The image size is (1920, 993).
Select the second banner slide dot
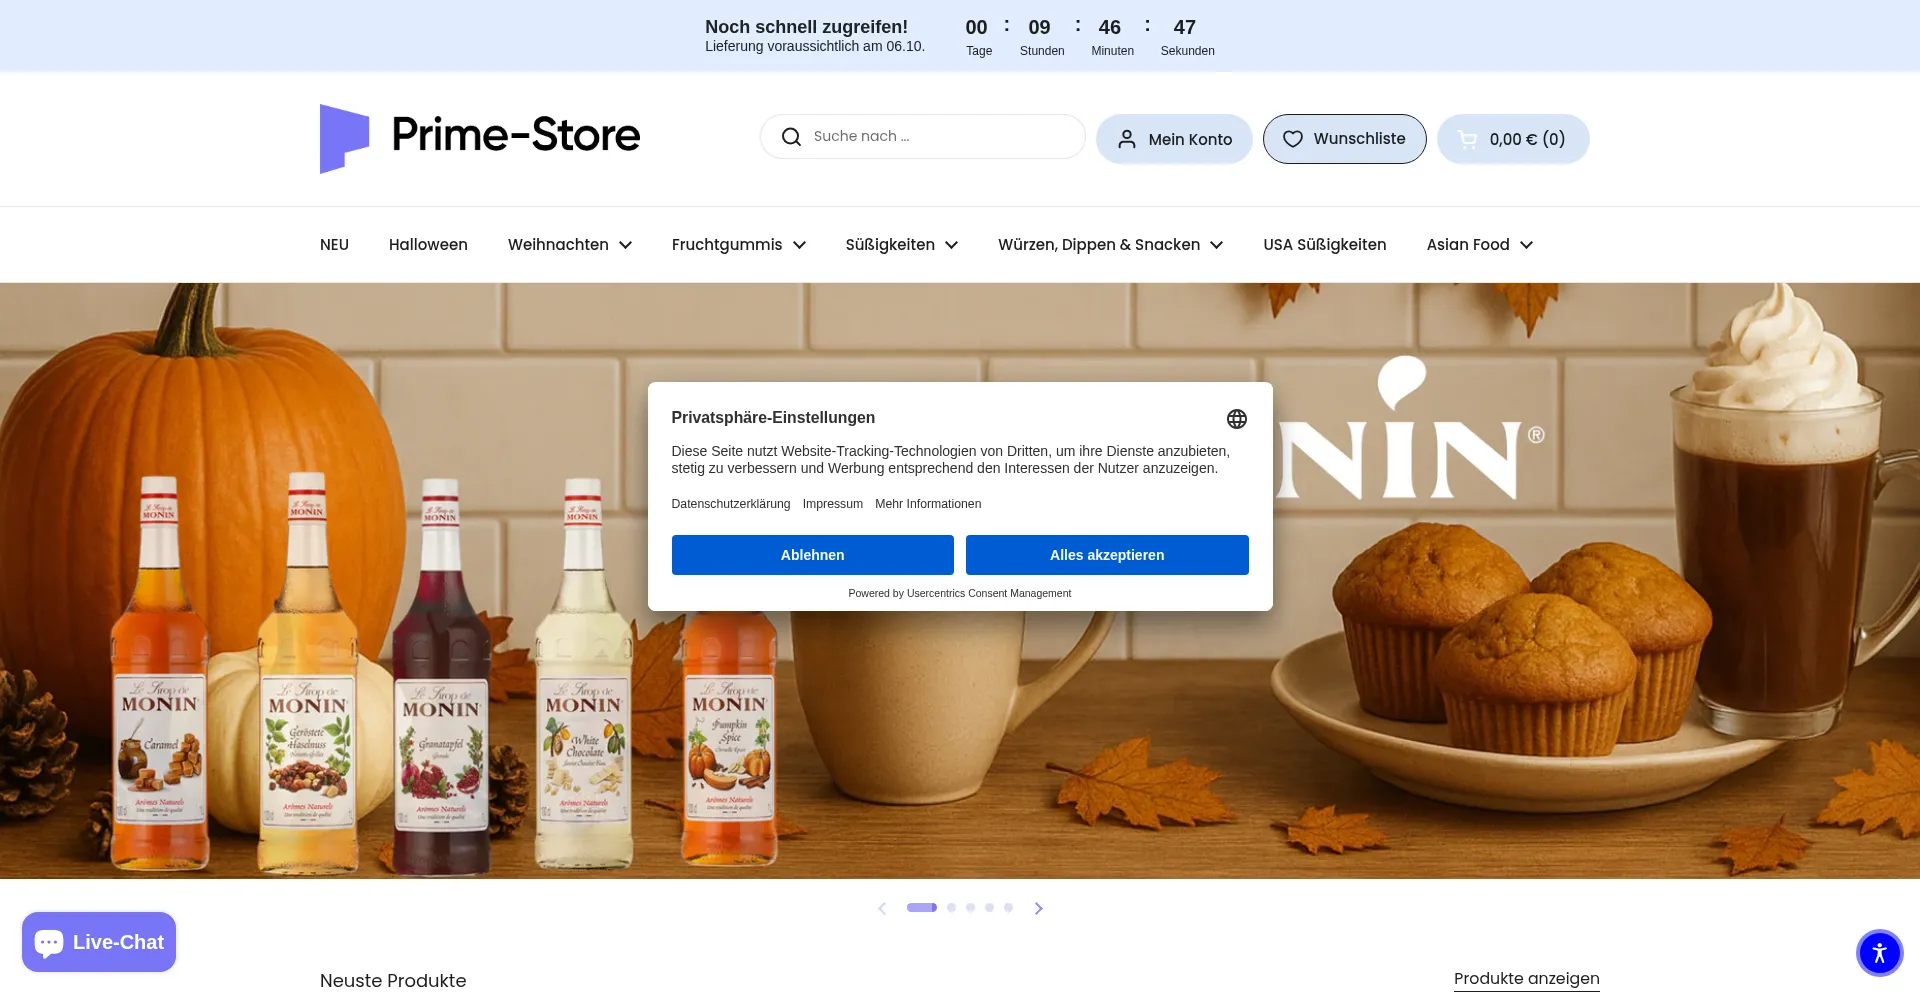pos(951,908)
